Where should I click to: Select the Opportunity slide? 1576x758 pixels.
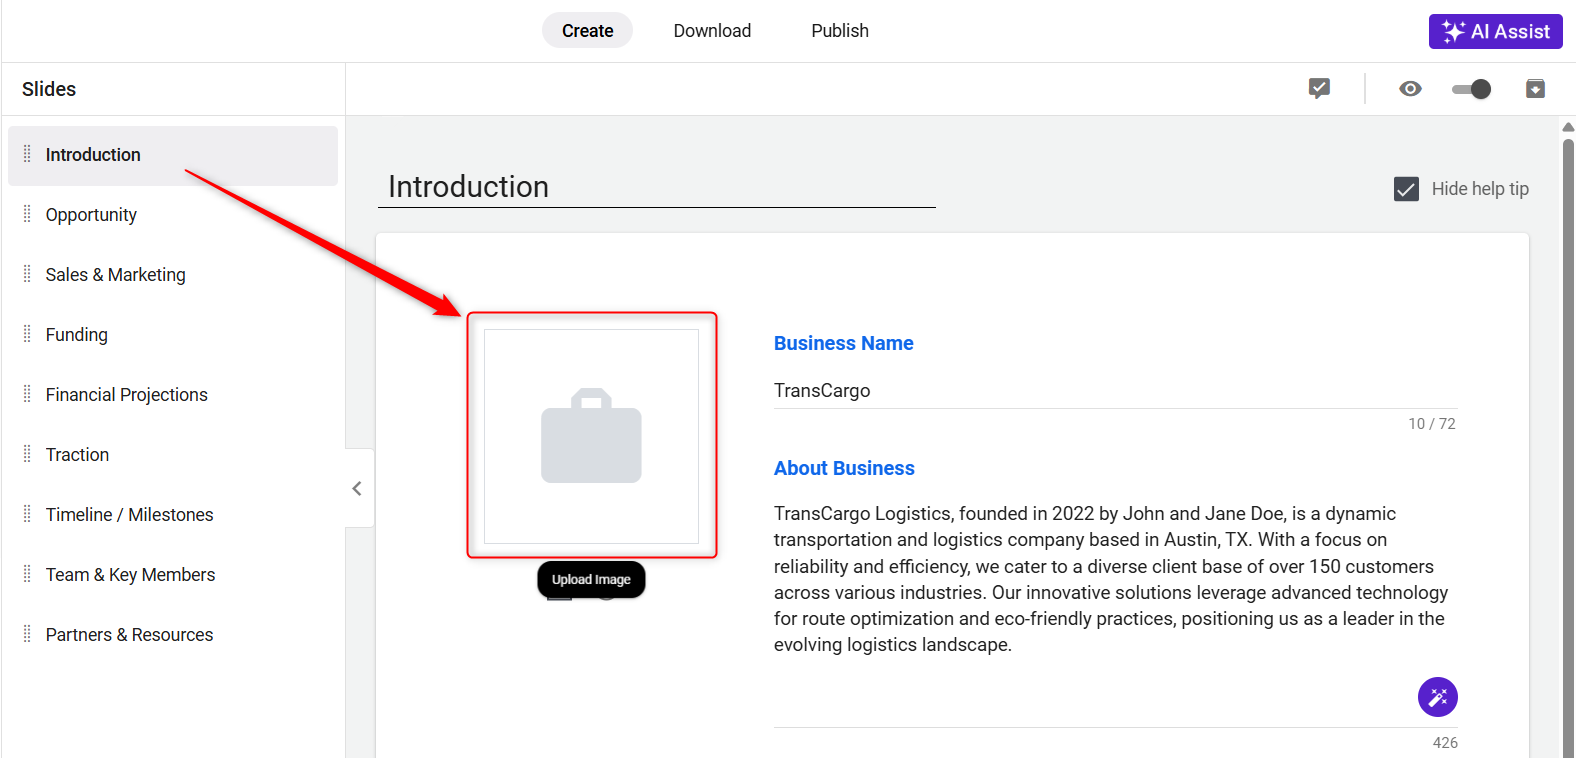[x=173, y=215]
